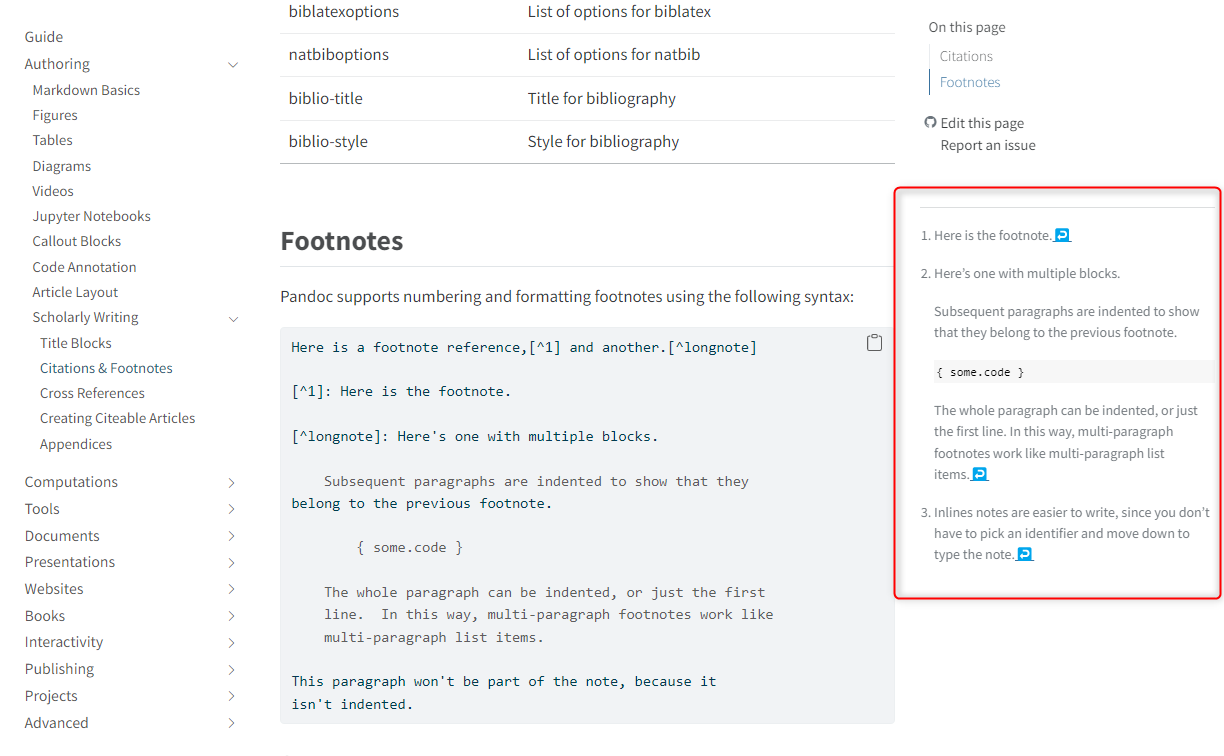Collapse the Authoring sidebar section
Image resolution: width=1224 pixels, height=756 pixels.
[233, 64]
